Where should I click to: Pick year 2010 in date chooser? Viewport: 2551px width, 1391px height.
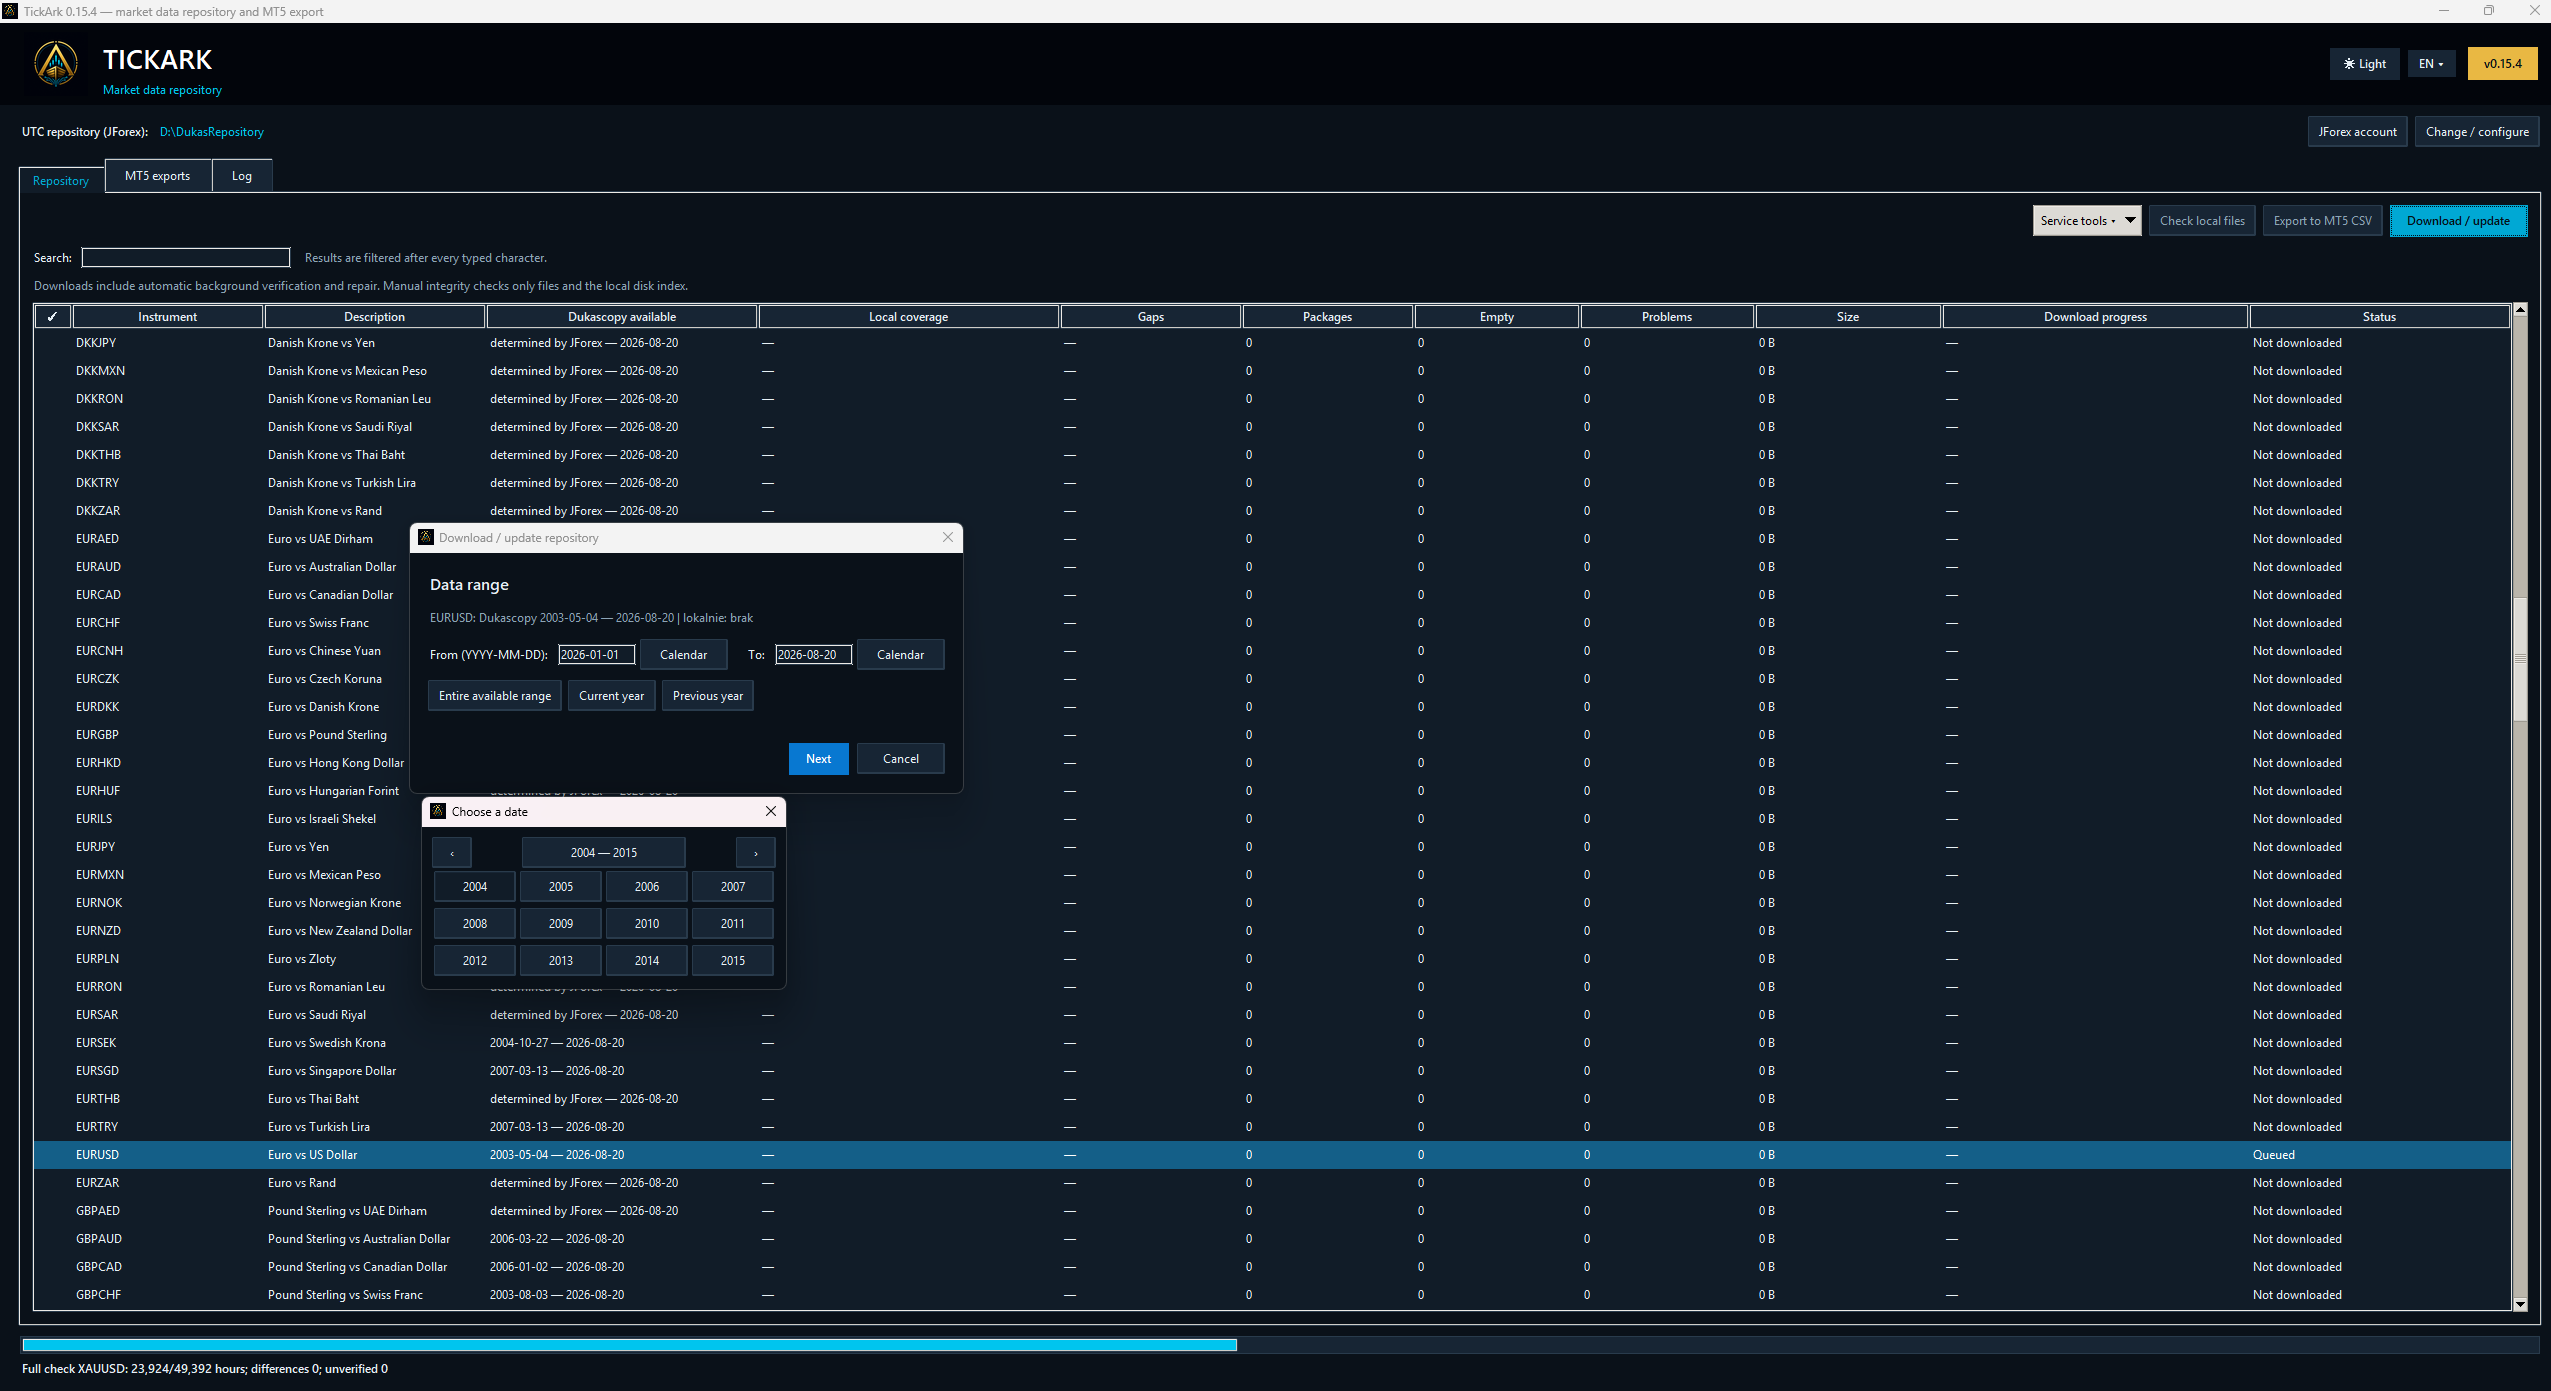[x=647, y=924]
